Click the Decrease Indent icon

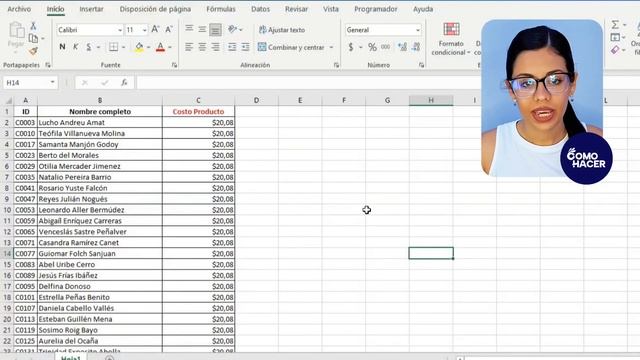click(232, 47)
